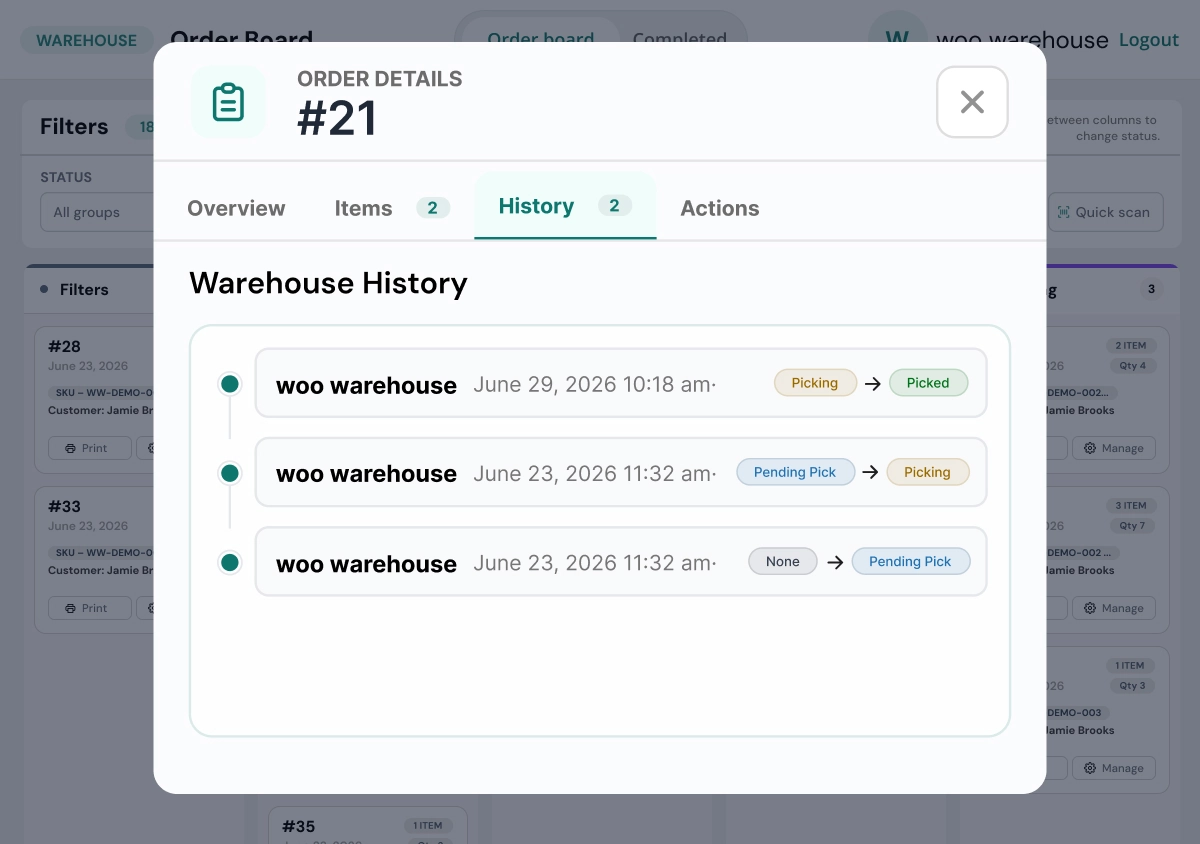
Task: Close the Order Details dialog
Action: click(x=972, y=102)
